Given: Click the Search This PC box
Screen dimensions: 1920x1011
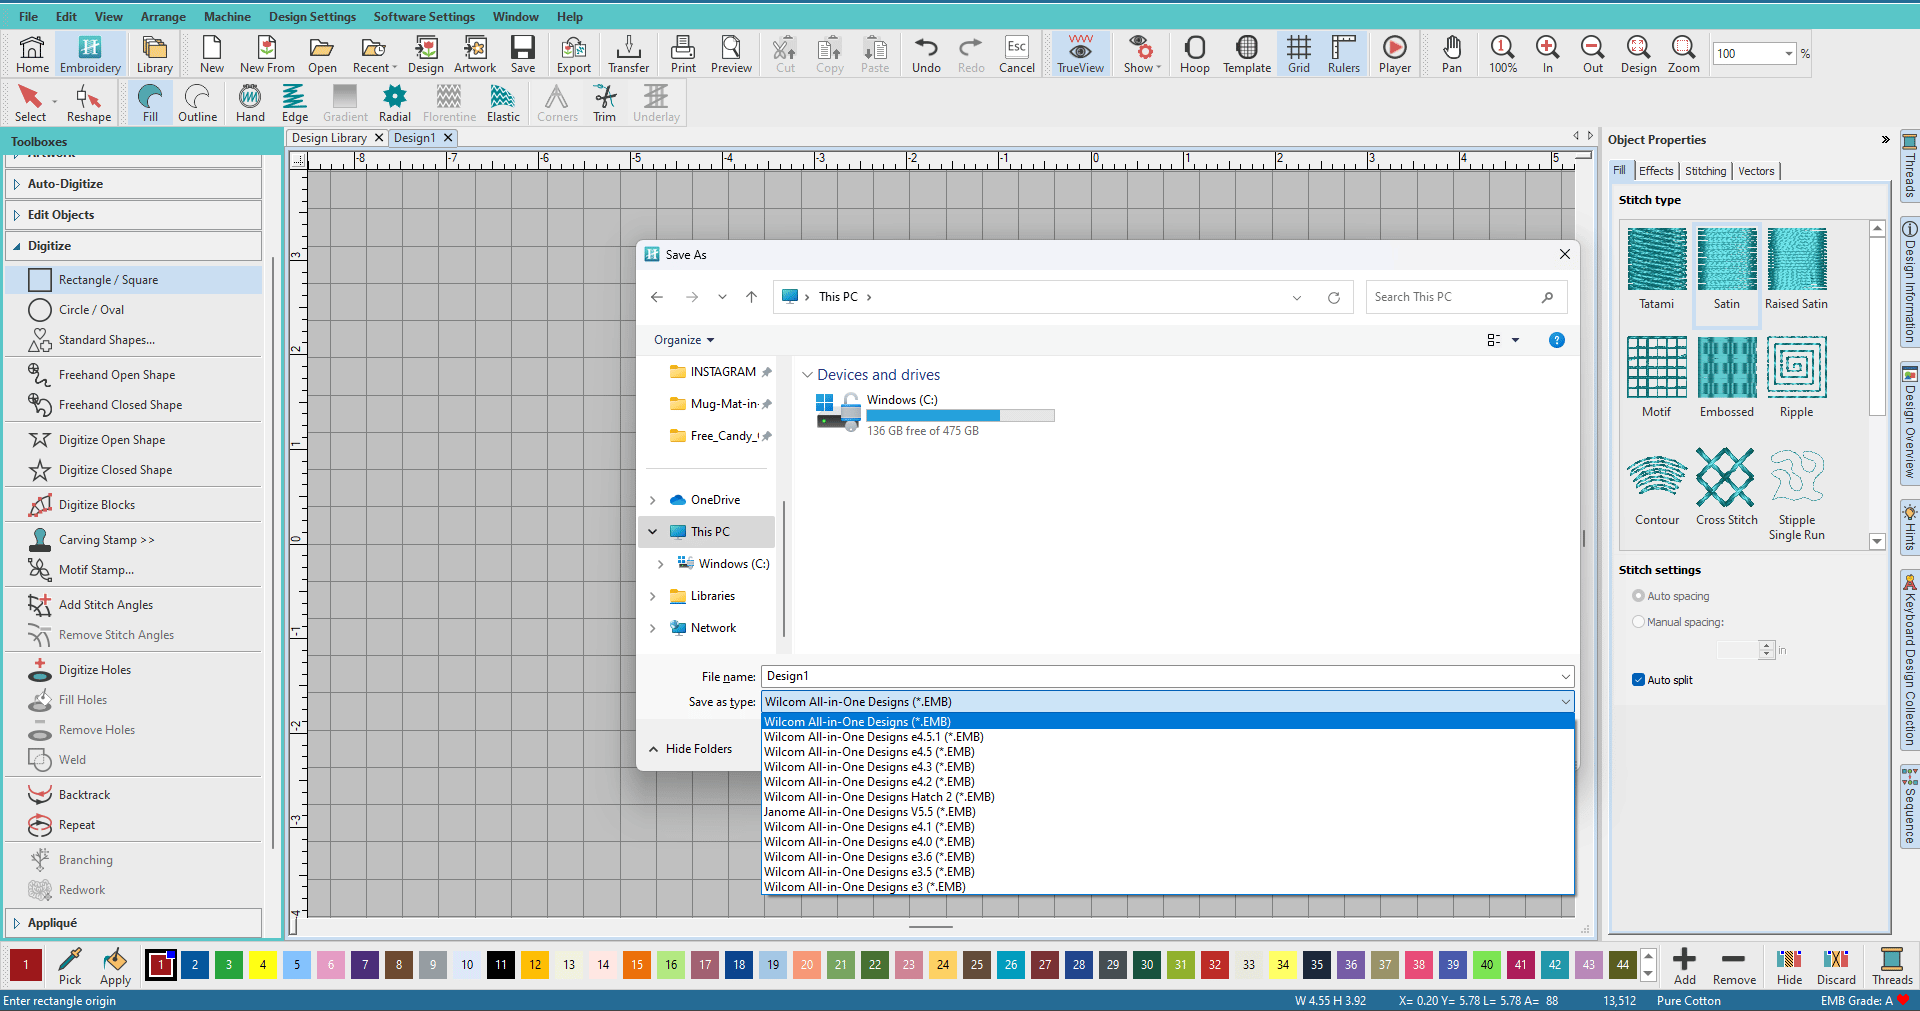Looking at the screenshot, I should pyautogui.click(x=1465, y=297).
